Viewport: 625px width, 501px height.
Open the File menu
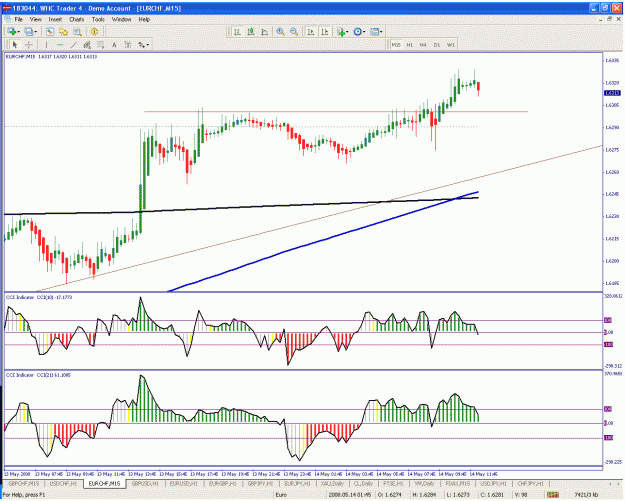[18, 19]
